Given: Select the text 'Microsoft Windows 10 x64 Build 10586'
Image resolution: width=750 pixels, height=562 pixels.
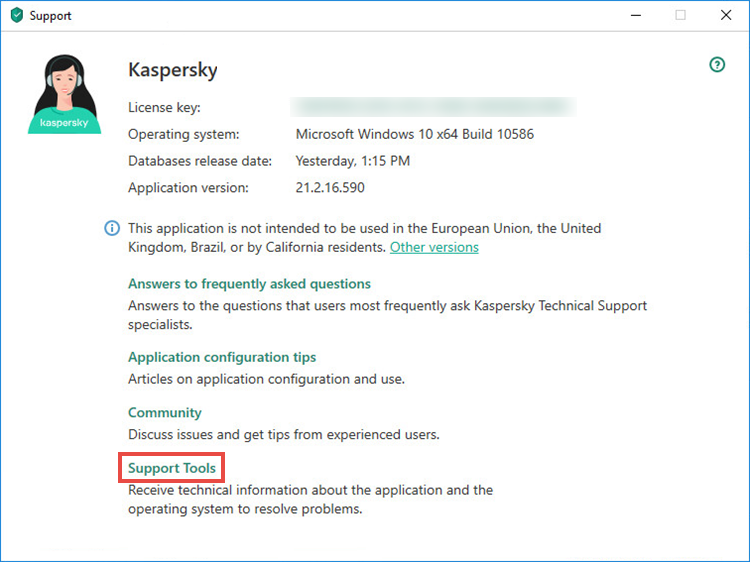Looking at the screenshot, I should 415,134.
